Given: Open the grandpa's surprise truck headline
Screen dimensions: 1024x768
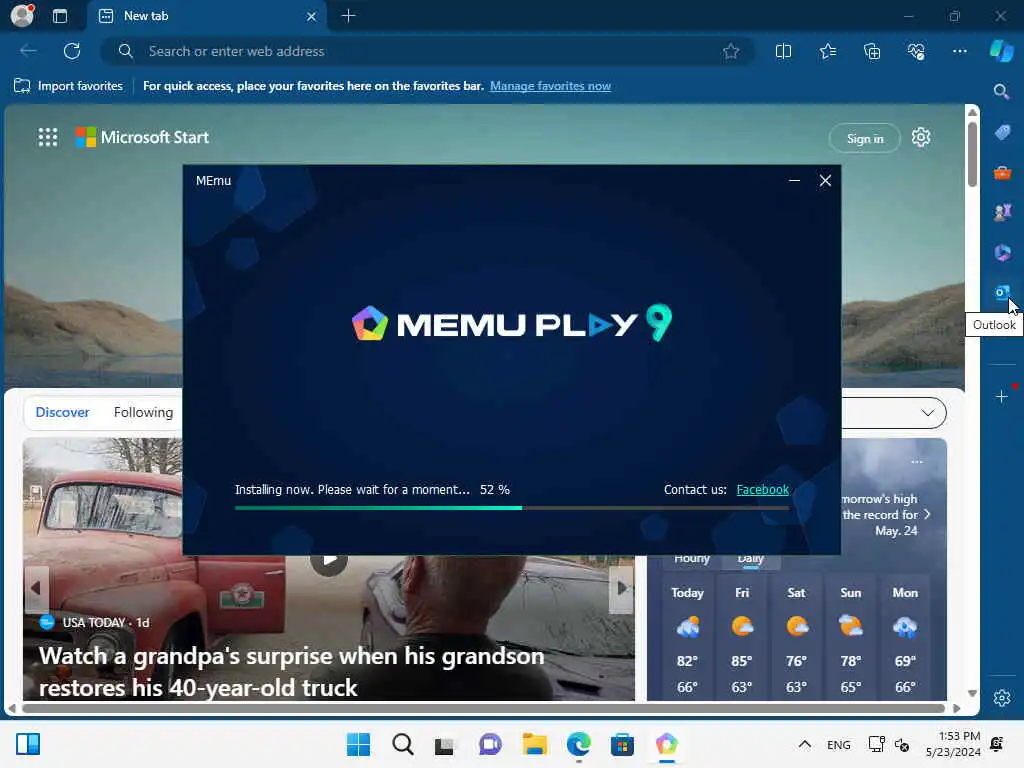Looking at the screenshot, I should (x=291, y=671).
